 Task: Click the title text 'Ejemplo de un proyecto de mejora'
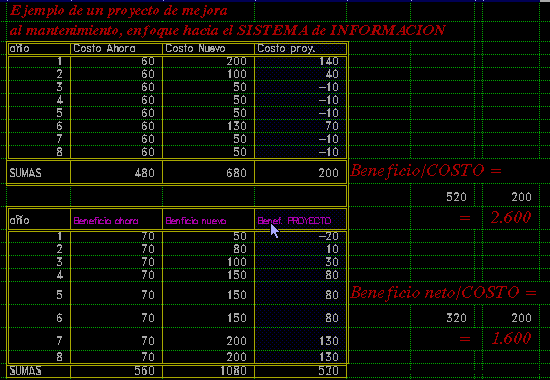click(119, 11)
